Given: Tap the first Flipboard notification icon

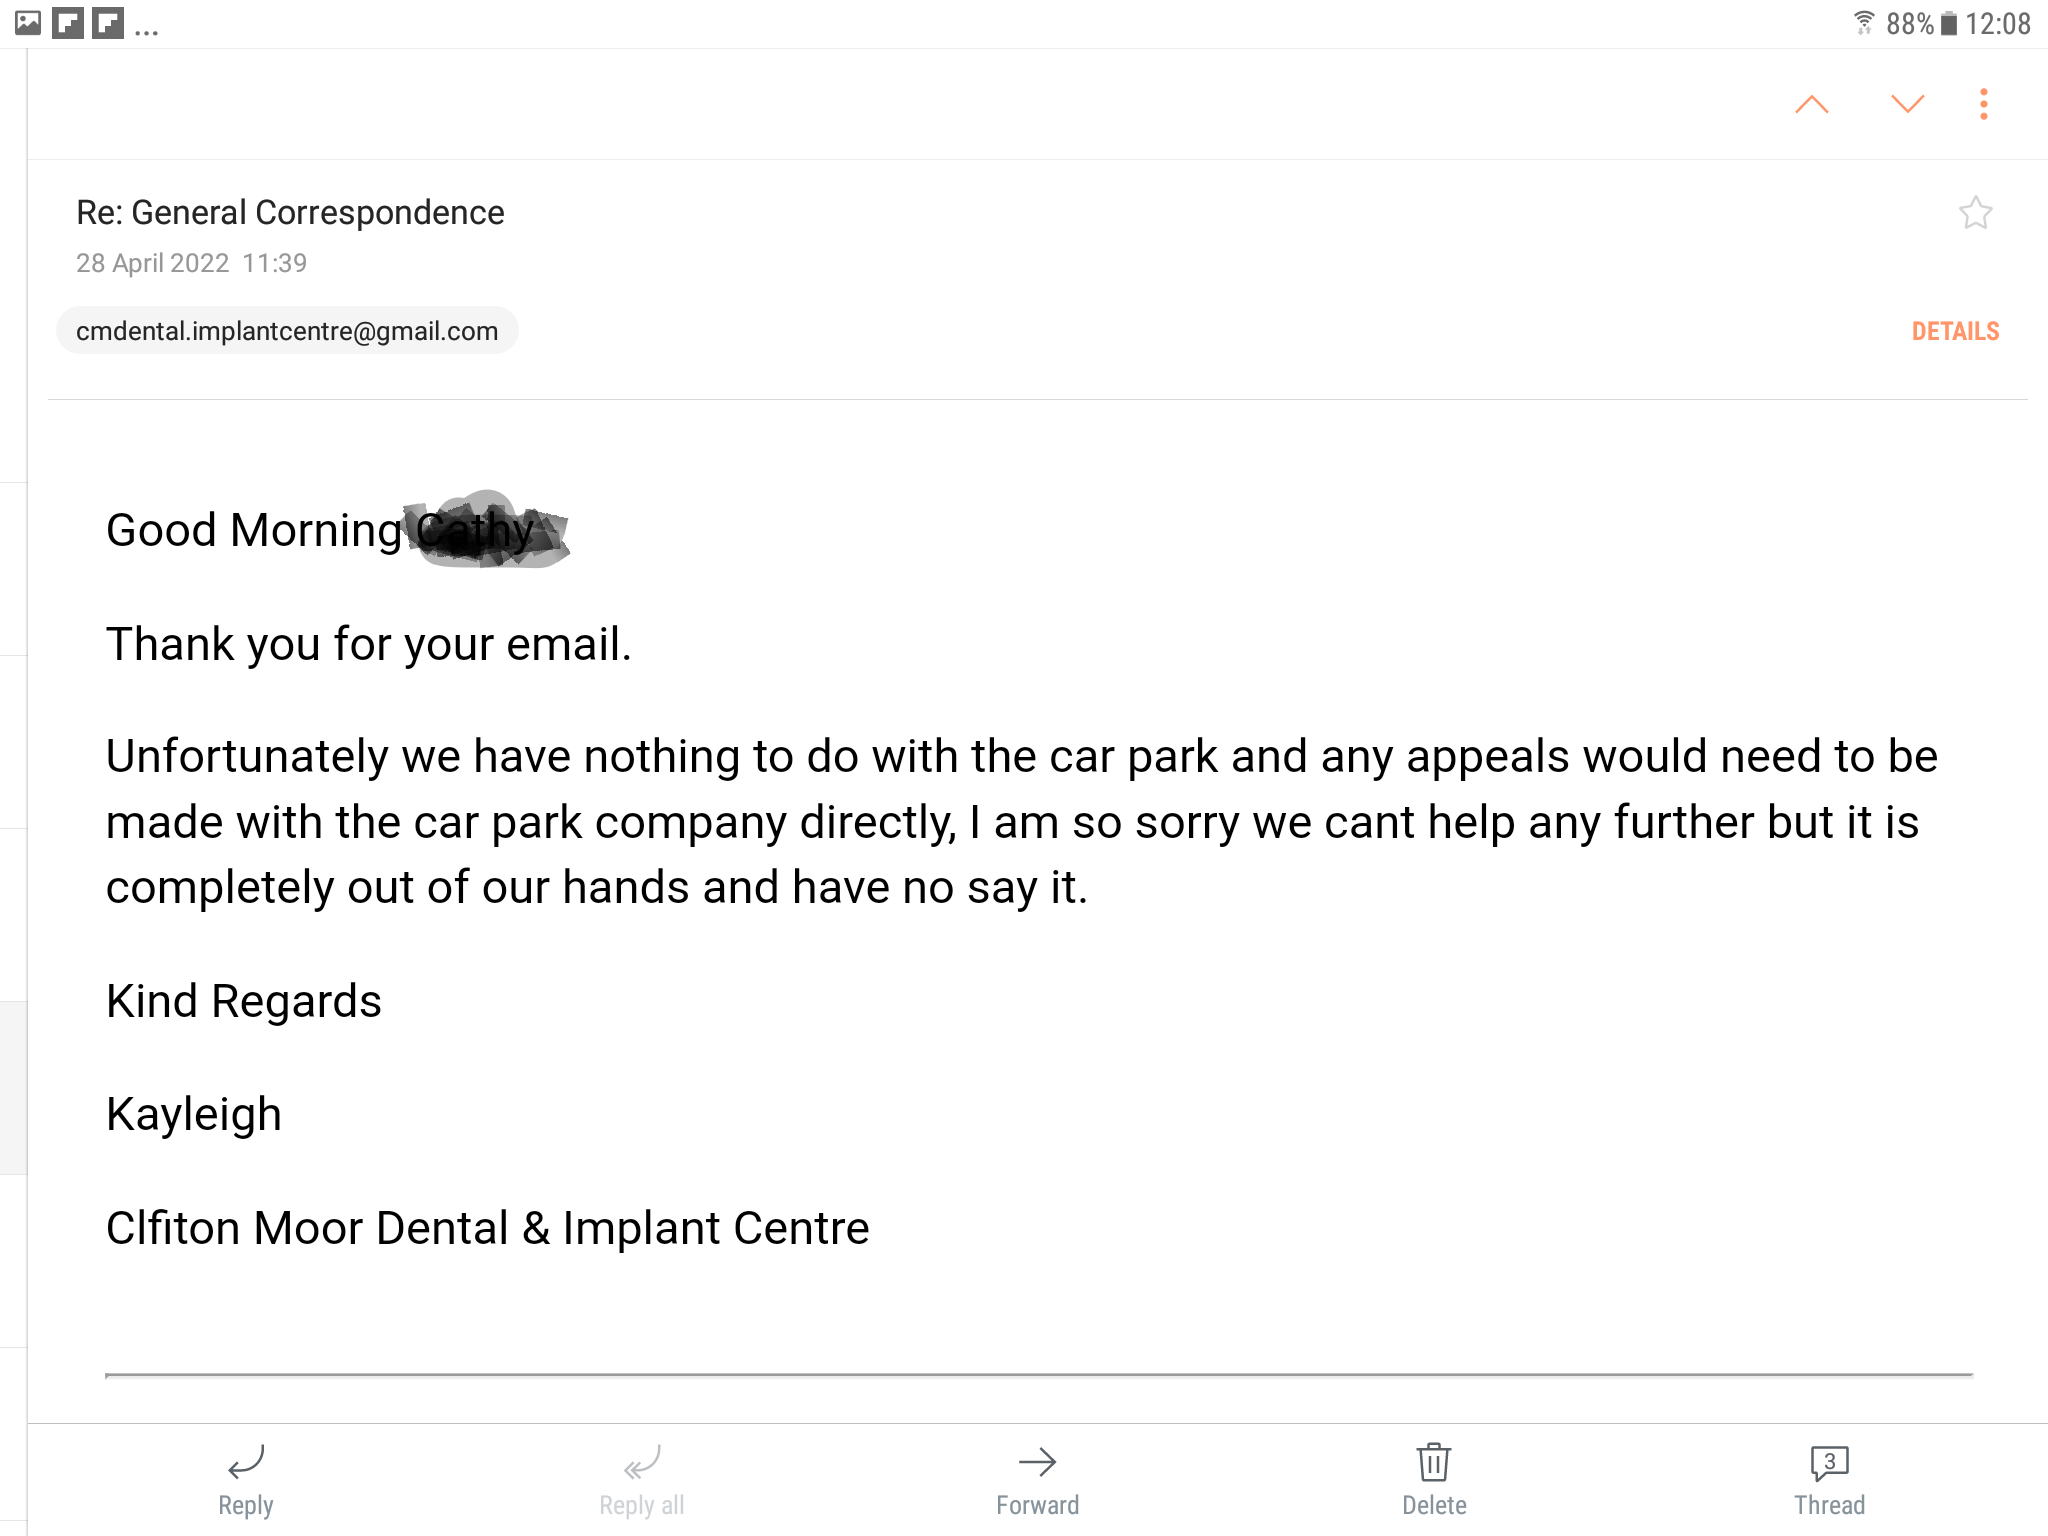Looking at the screenshot, I should (x=68, y=23).
